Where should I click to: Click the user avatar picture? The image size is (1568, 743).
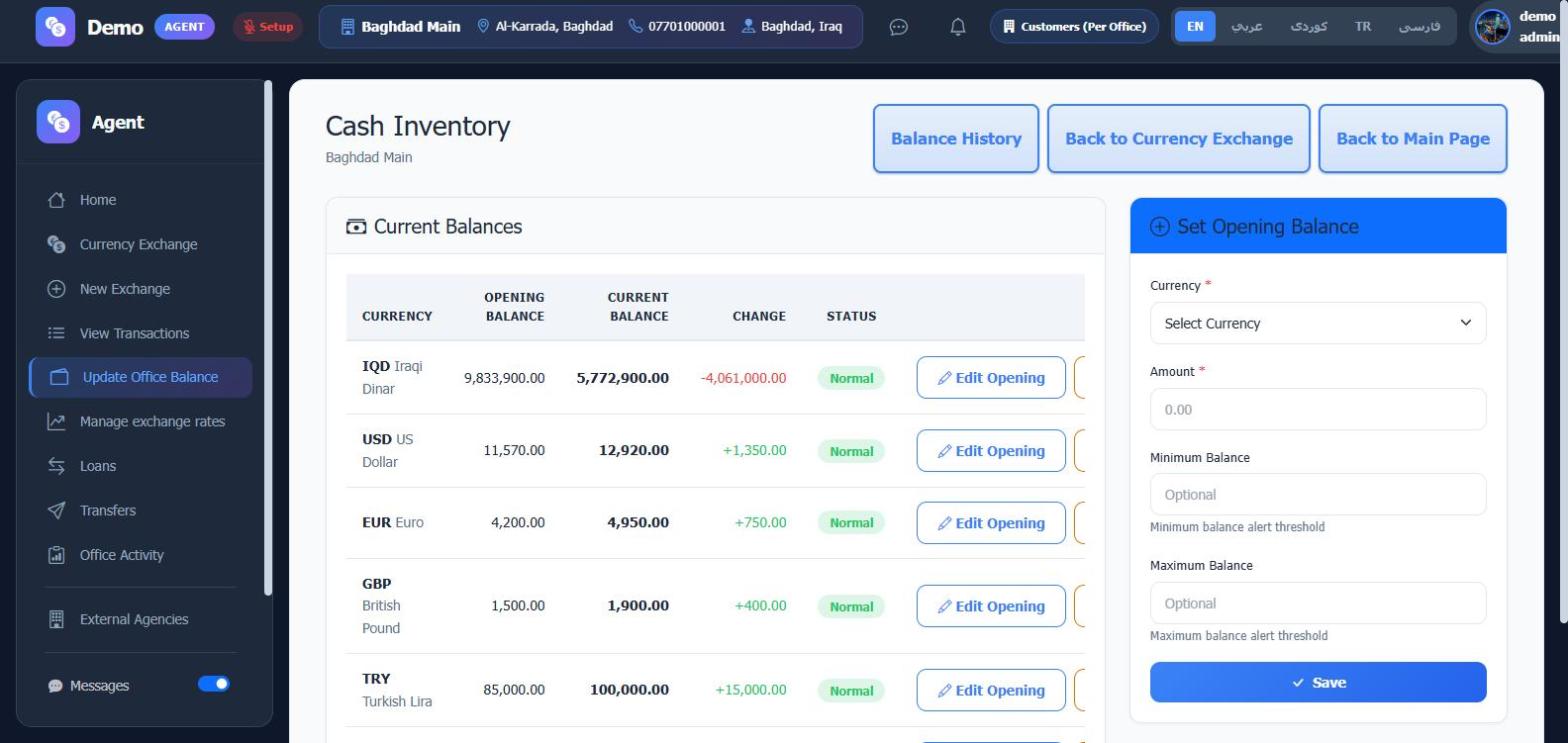point(1492,27)
